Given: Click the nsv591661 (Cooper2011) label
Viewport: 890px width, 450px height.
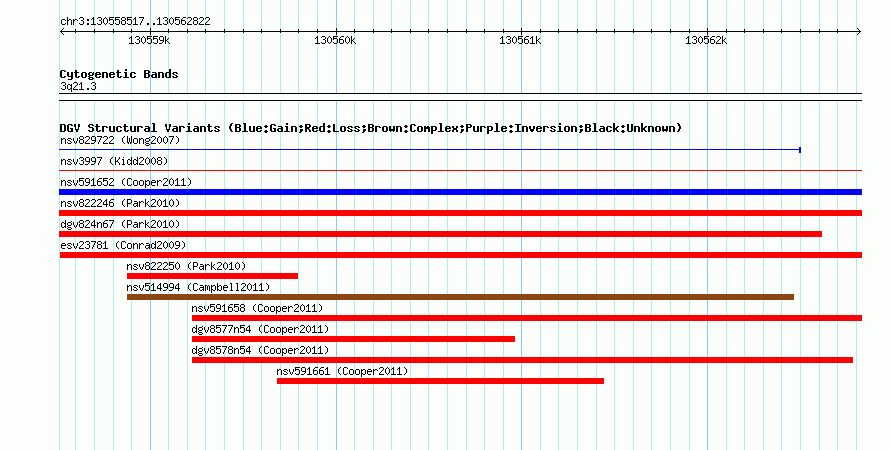Looking at the screenshot, I should click(x=342, y=371).
